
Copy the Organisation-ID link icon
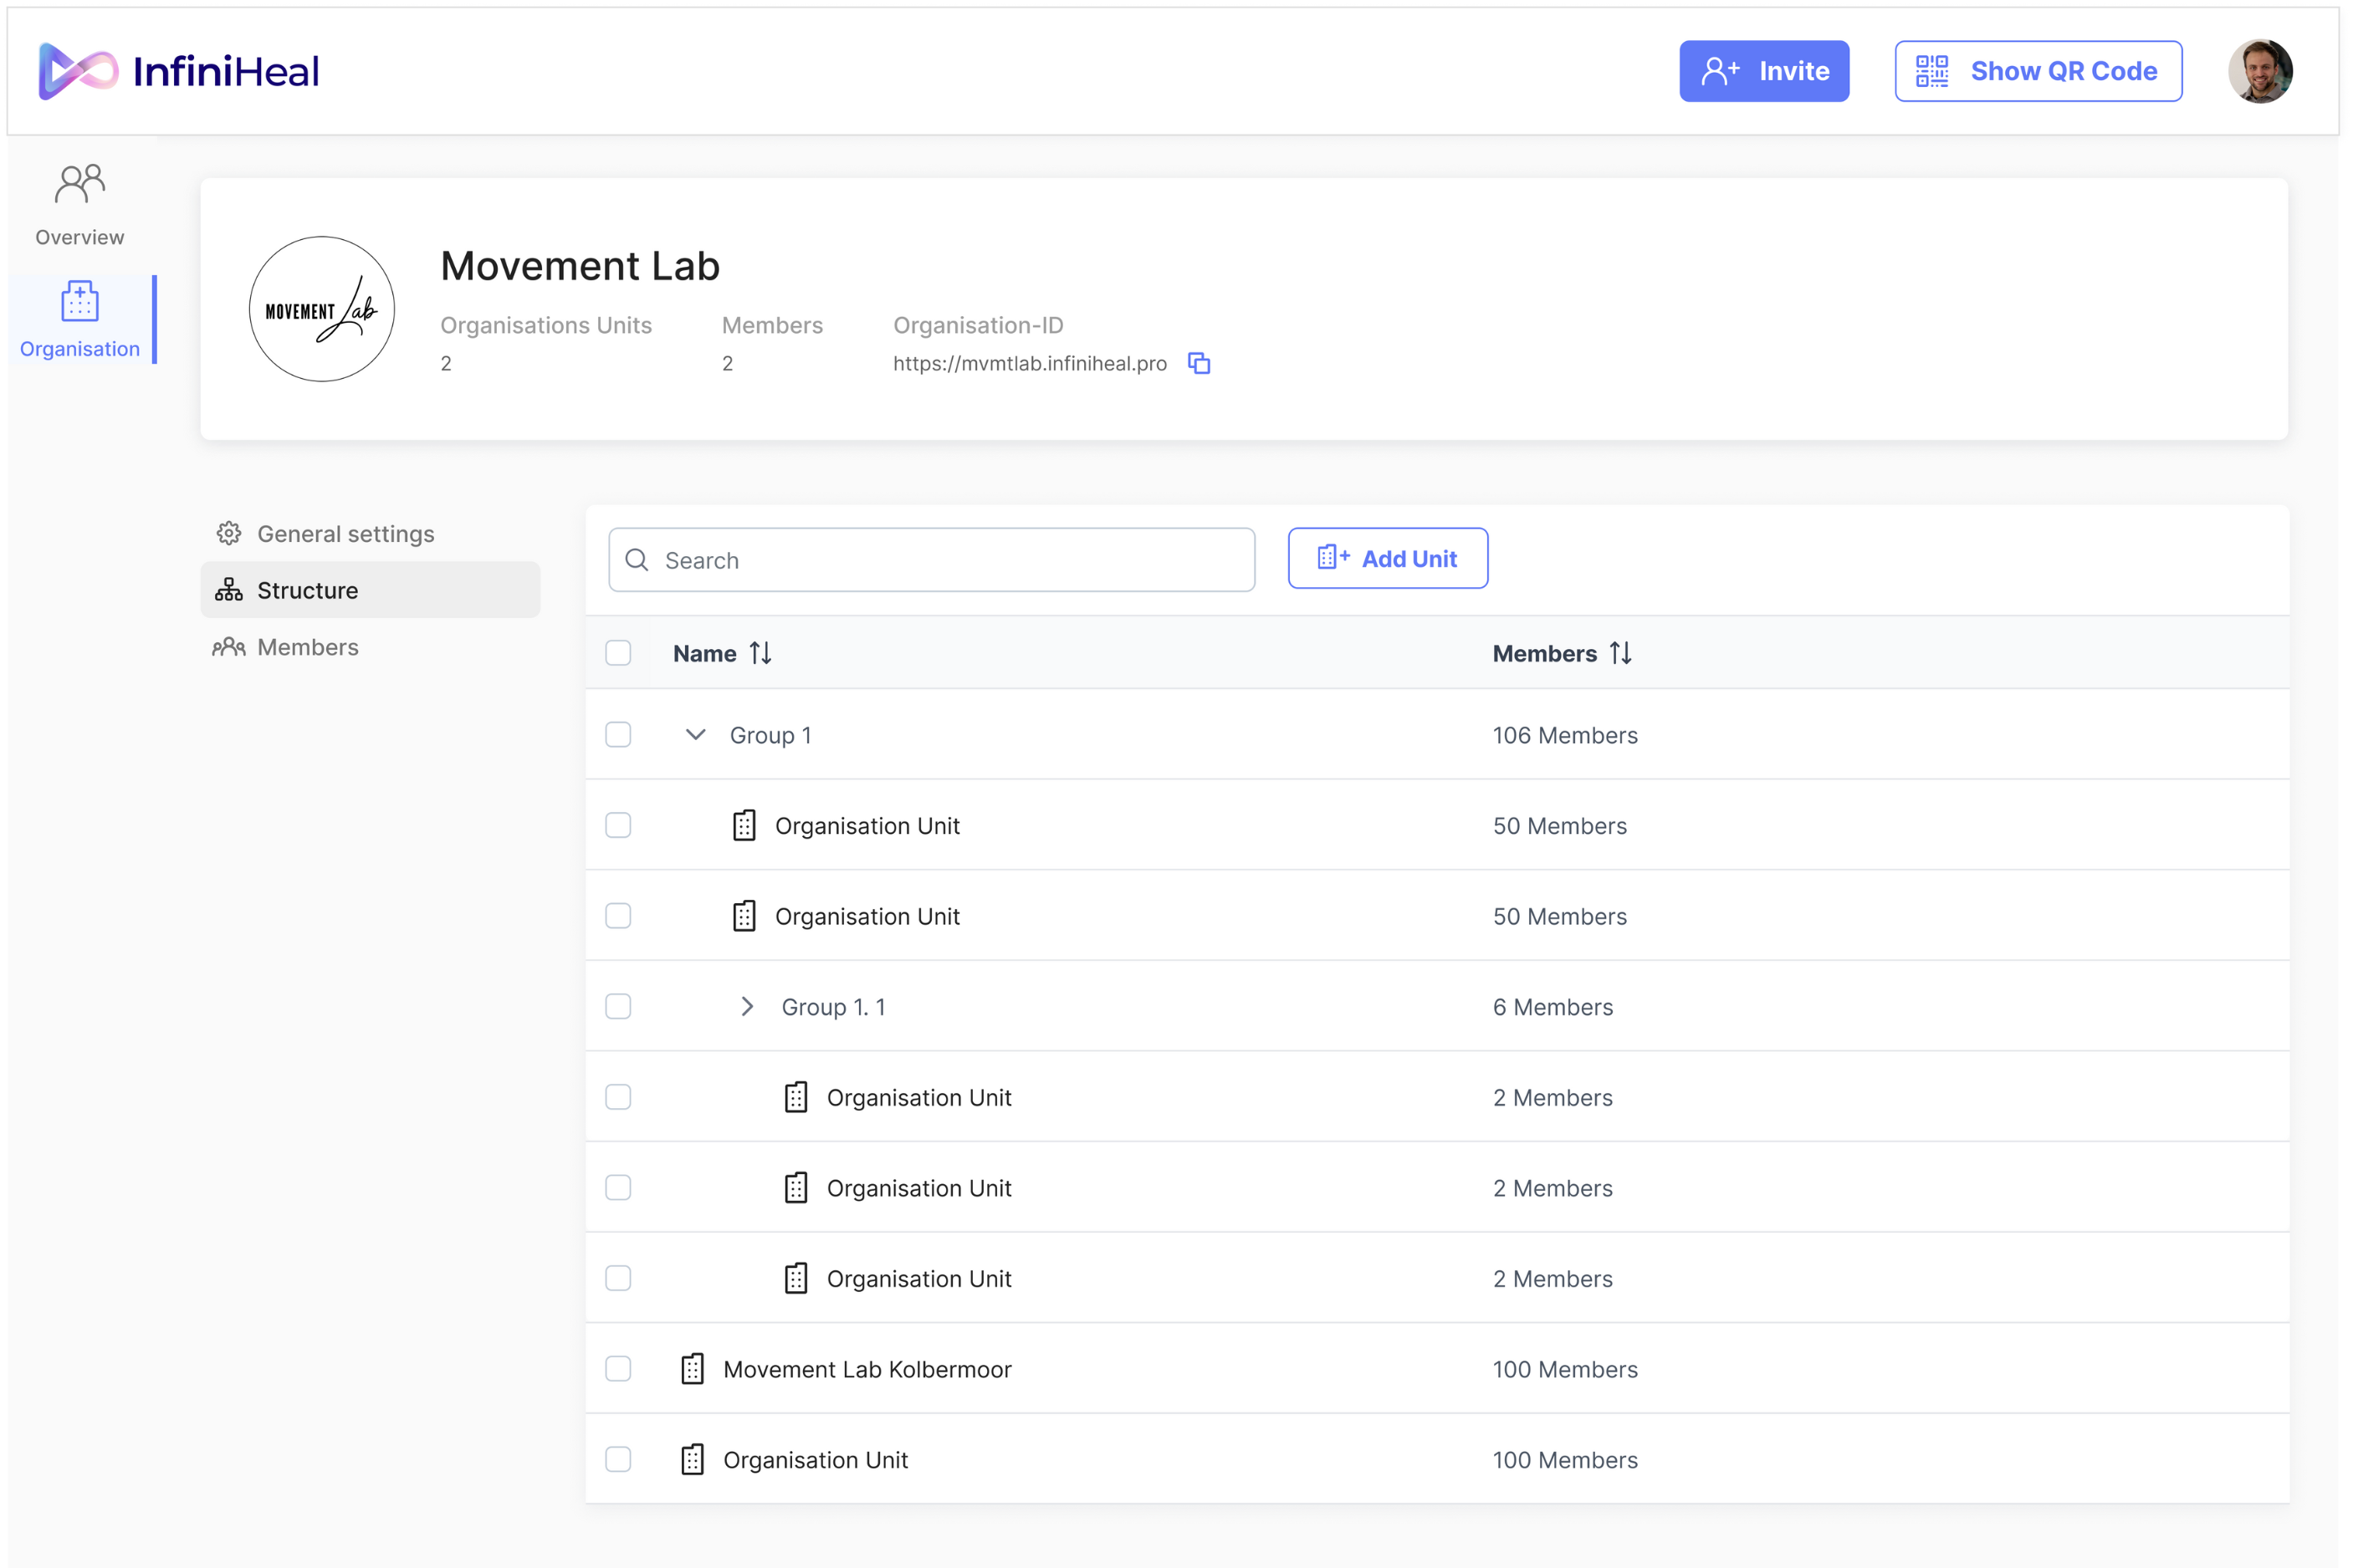(1198, 363)
